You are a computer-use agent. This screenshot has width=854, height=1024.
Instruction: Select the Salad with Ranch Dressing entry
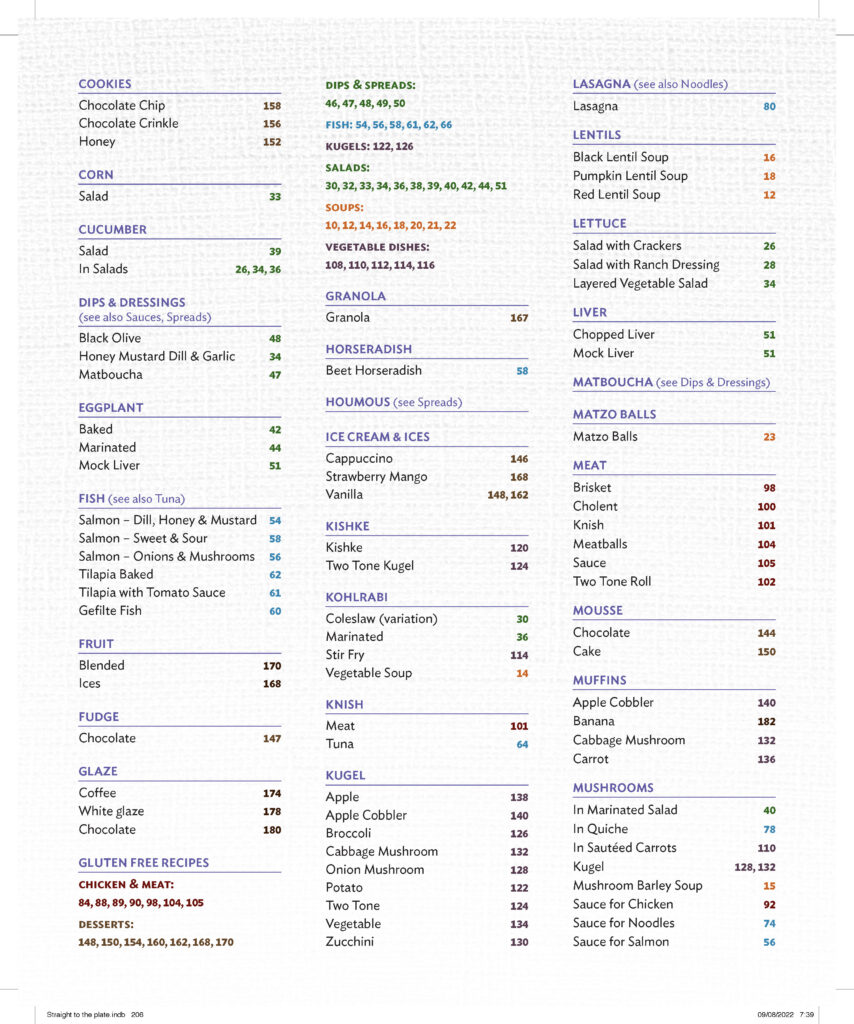coord(646,264)
